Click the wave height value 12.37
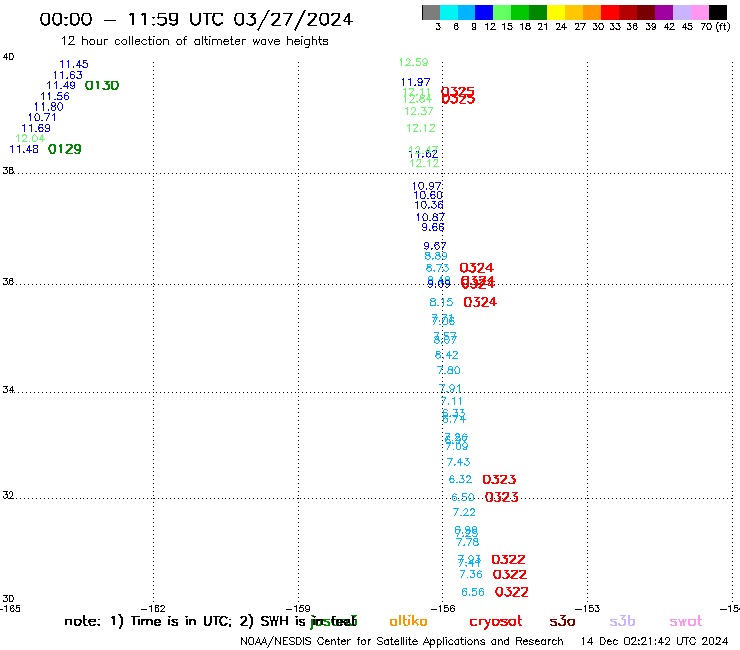Image resolution: width=740 pixels, height=650 pixels. pyautogui.click(x=419, y=111)
